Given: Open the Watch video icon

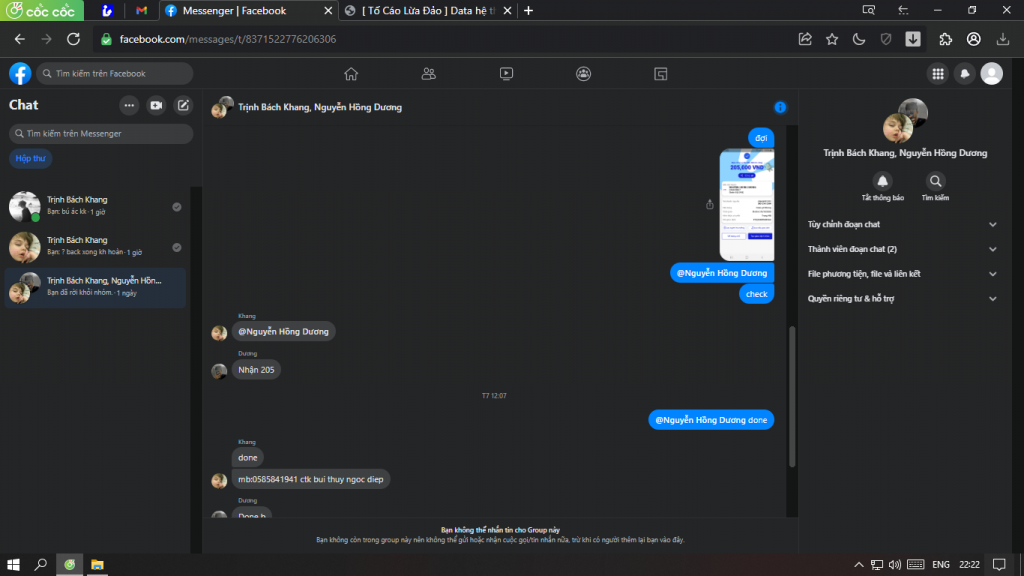Looking at the screenshot, I should coord(506,73).
